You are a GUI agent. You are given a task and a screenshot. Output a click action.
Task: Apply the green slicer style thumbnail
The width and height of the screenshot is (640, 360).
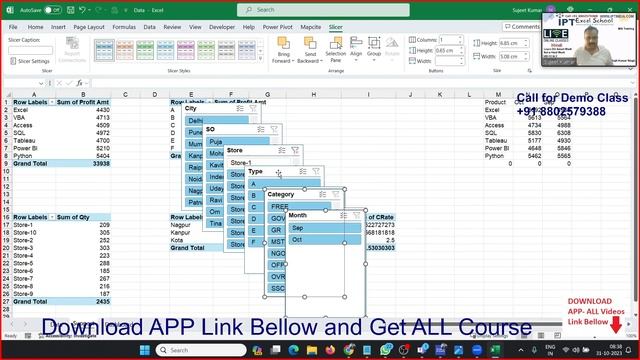pos(145,50)
